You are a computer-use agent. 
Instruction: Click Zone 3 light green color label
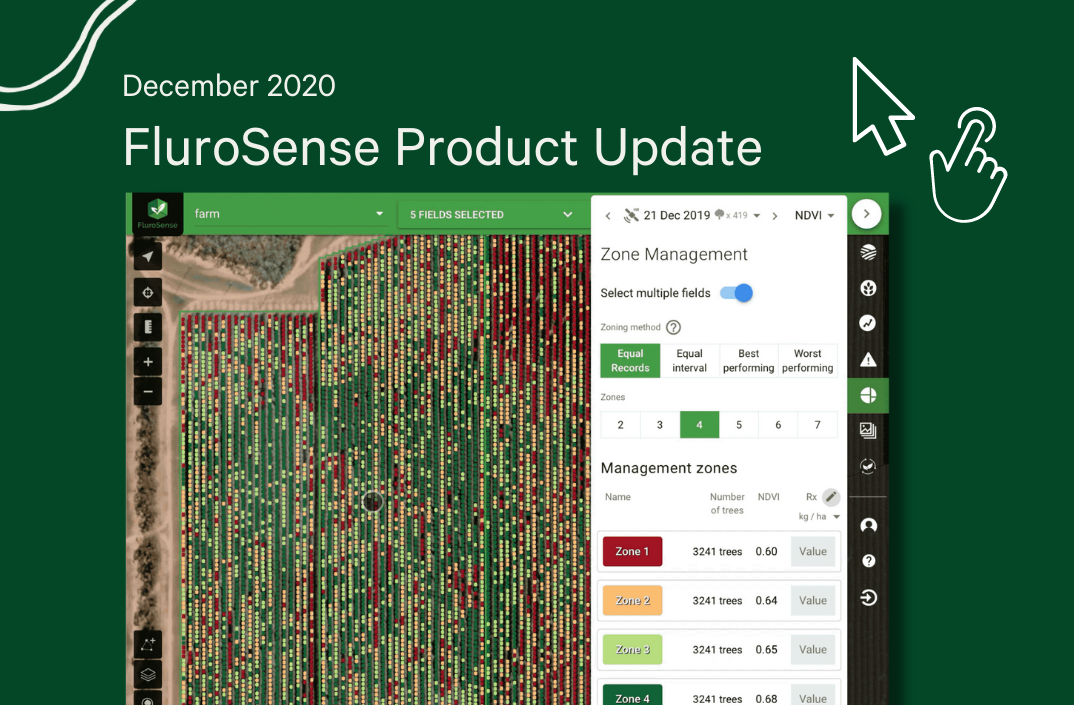[632, 650]
